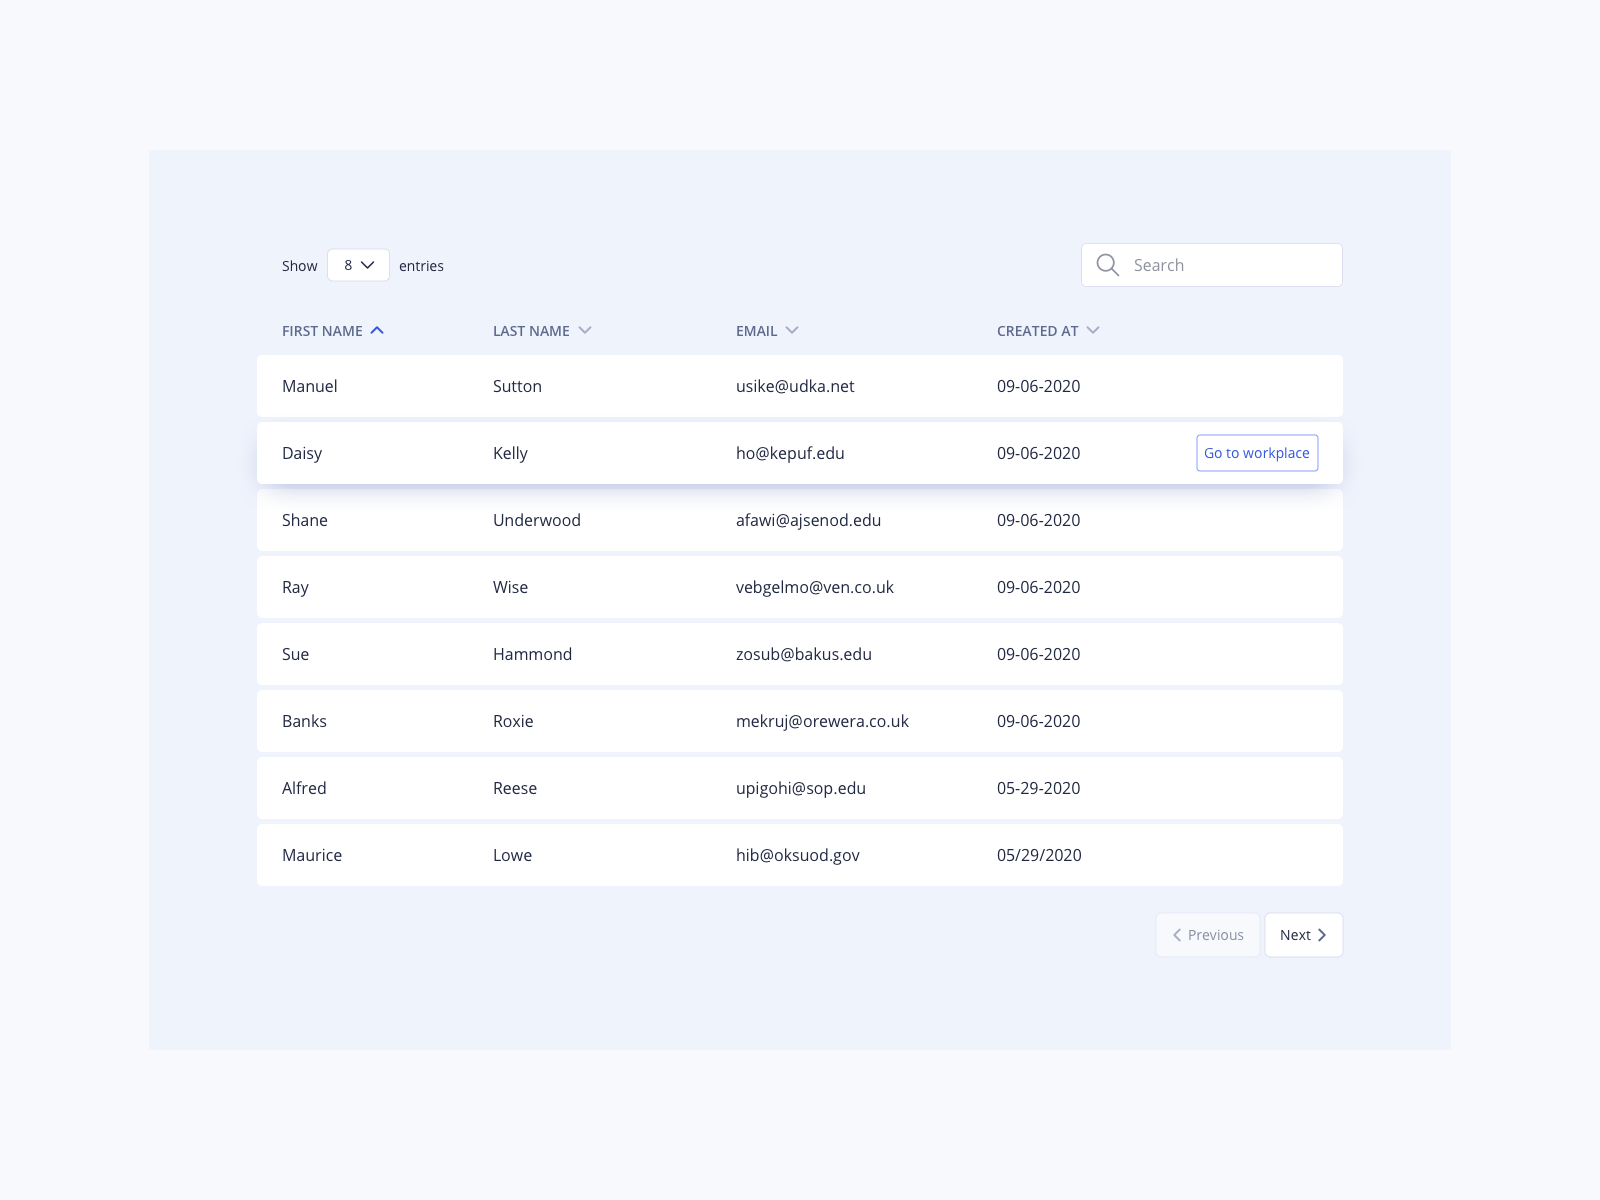The height and width of the screenshot is (1200, 1600).
Task: Click the left arrow icon on Previous button
Action: (1177, 935)
